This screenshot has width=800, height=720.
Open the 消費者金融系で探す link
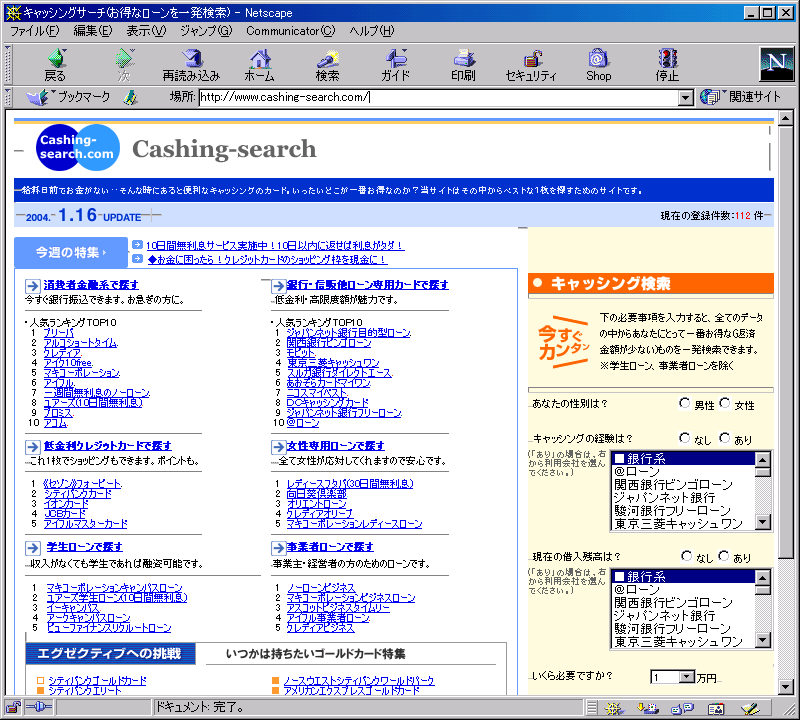(x=91, y=285)
